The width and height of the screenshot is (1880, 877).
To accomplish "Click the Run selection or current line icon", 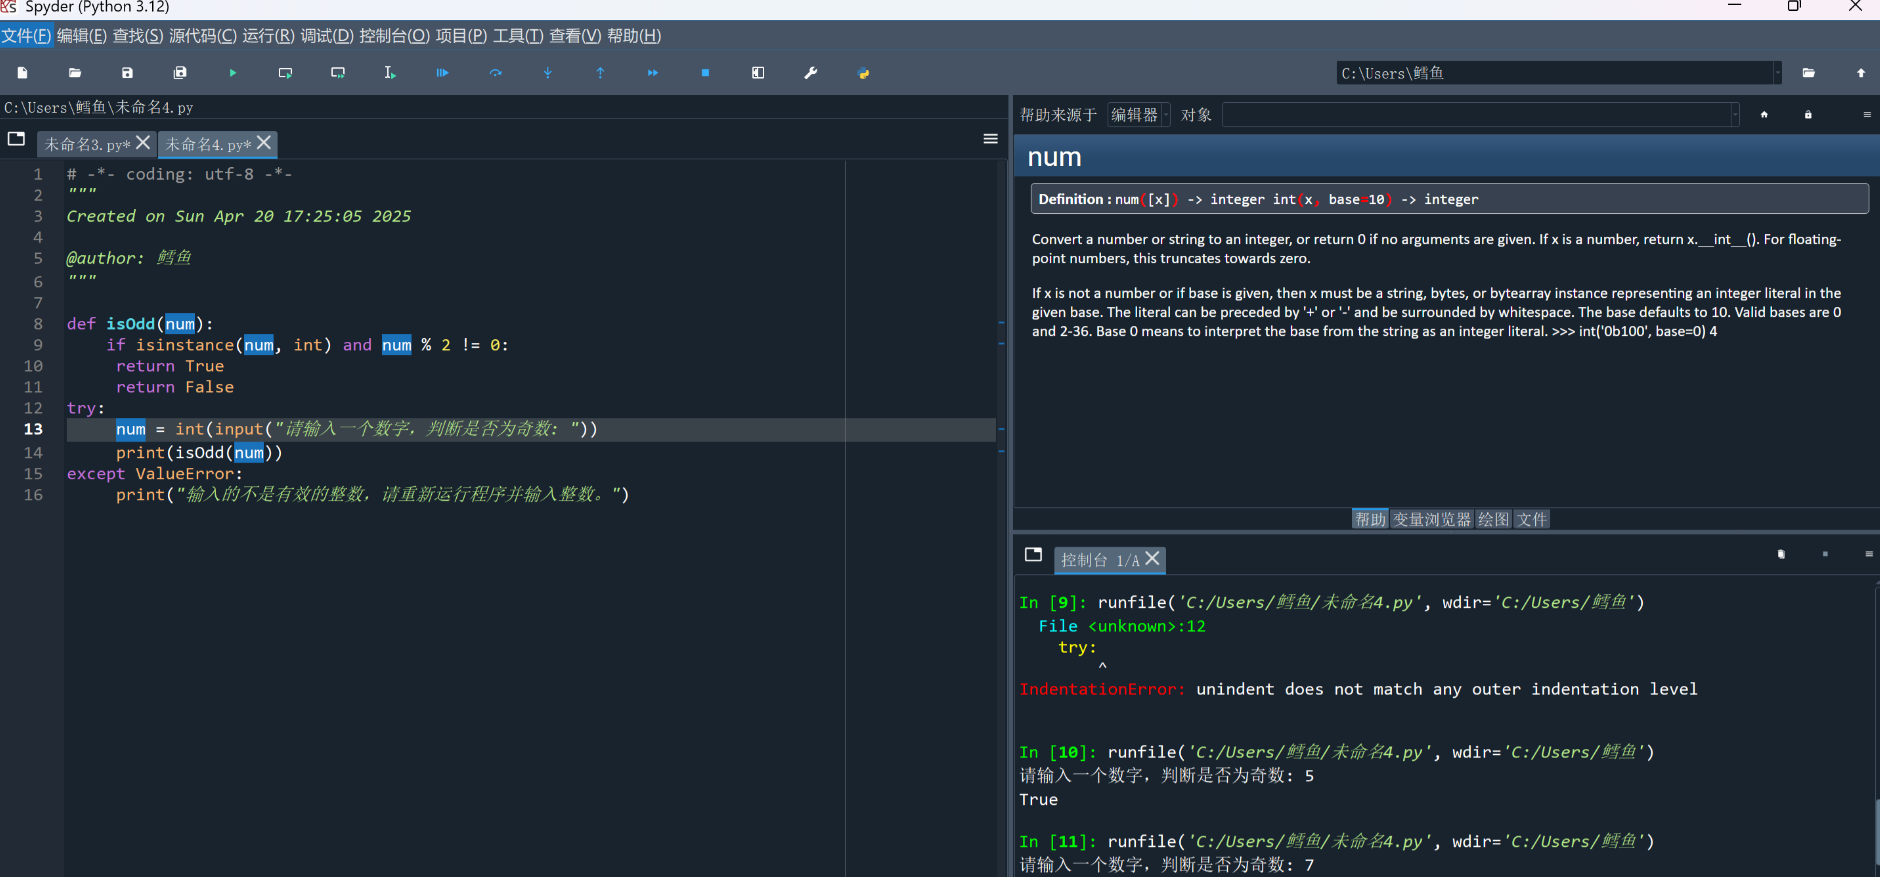I will [390, 73].
